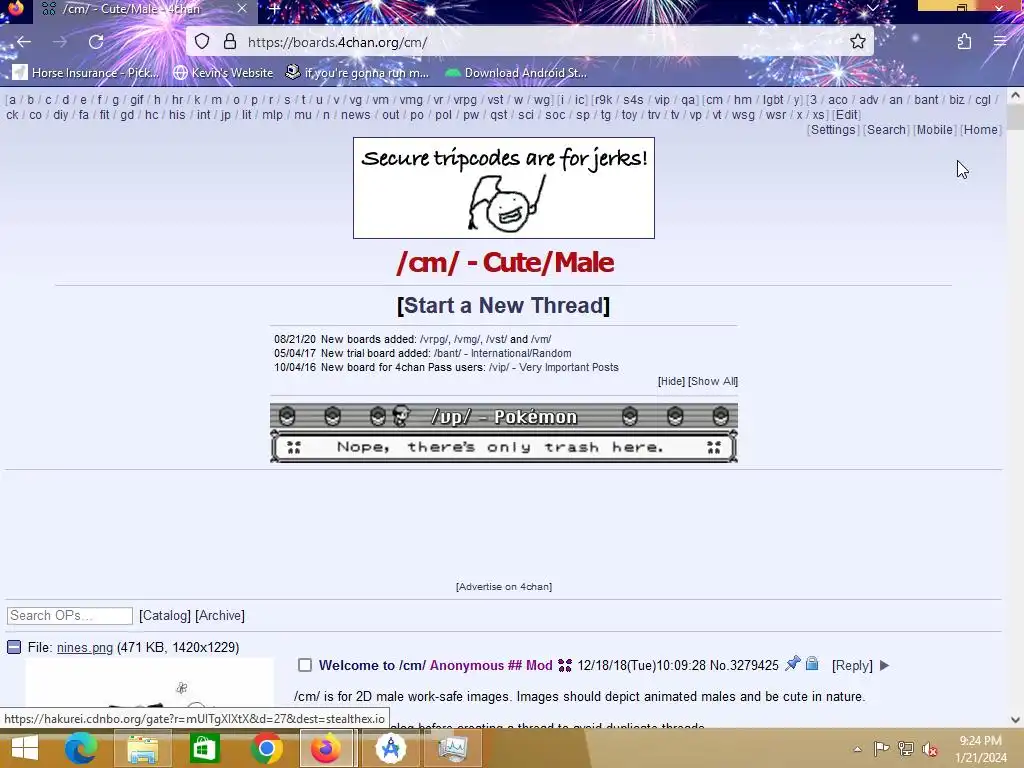Image resolution: width=1024 pixels, height=768 pixels.
Task: Click the closed lock icon on post
Action: (x=812, y=664)
